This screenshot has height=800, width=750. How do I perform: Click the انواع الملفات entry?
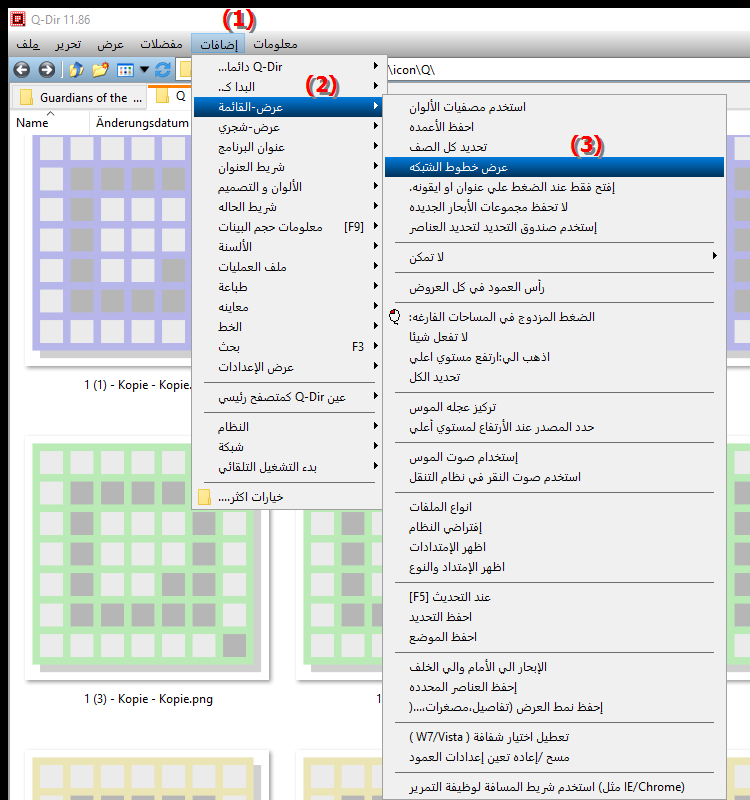click(x=555, y=507)
